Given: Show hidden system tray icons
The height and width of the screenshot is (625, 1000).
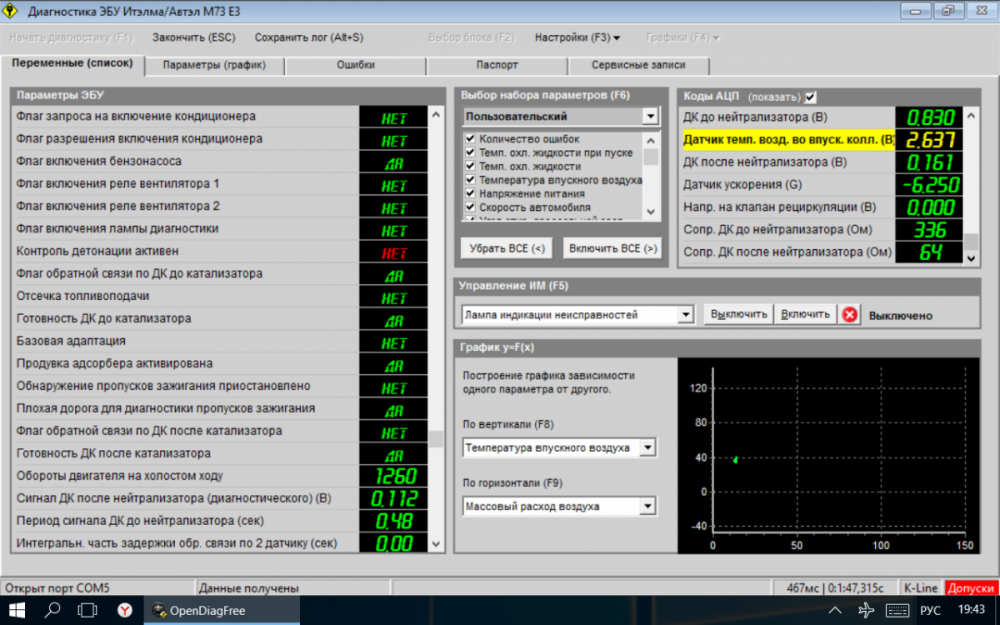Looking at the screenshot, I should click(x=836, y=610).
